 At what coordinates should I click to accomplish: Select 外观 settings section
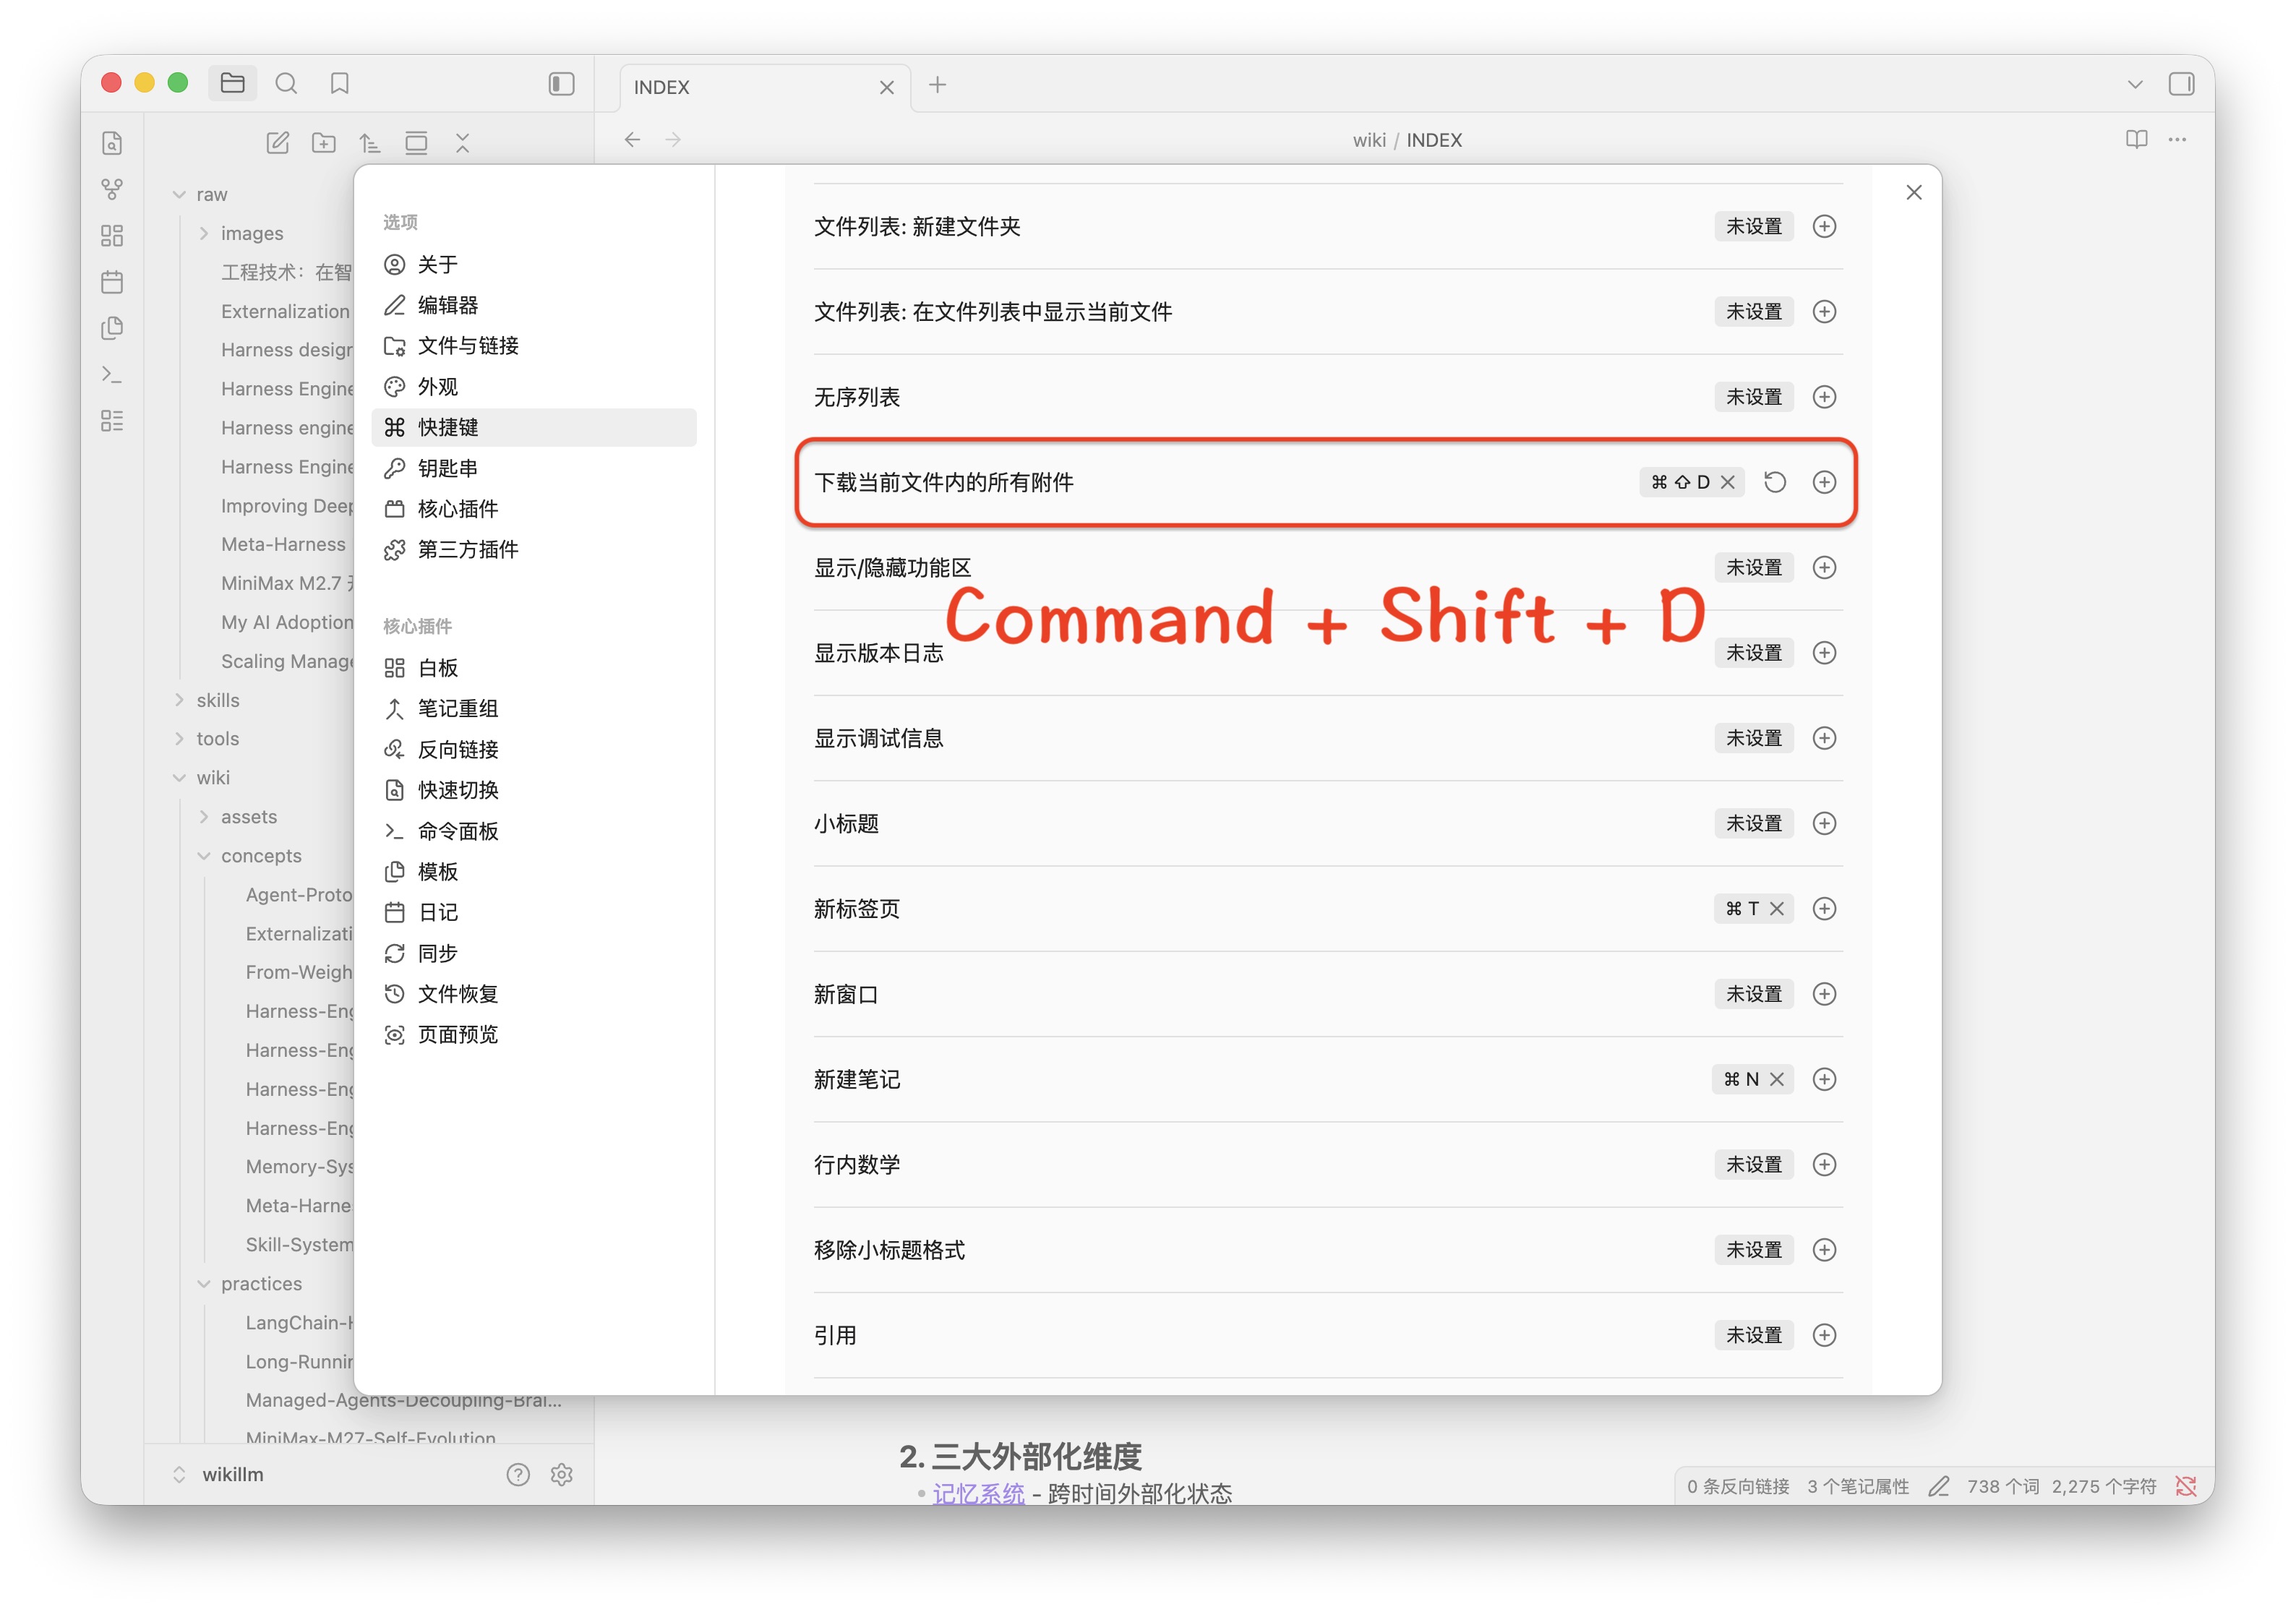pyautogui.click(x=438, y=387)
